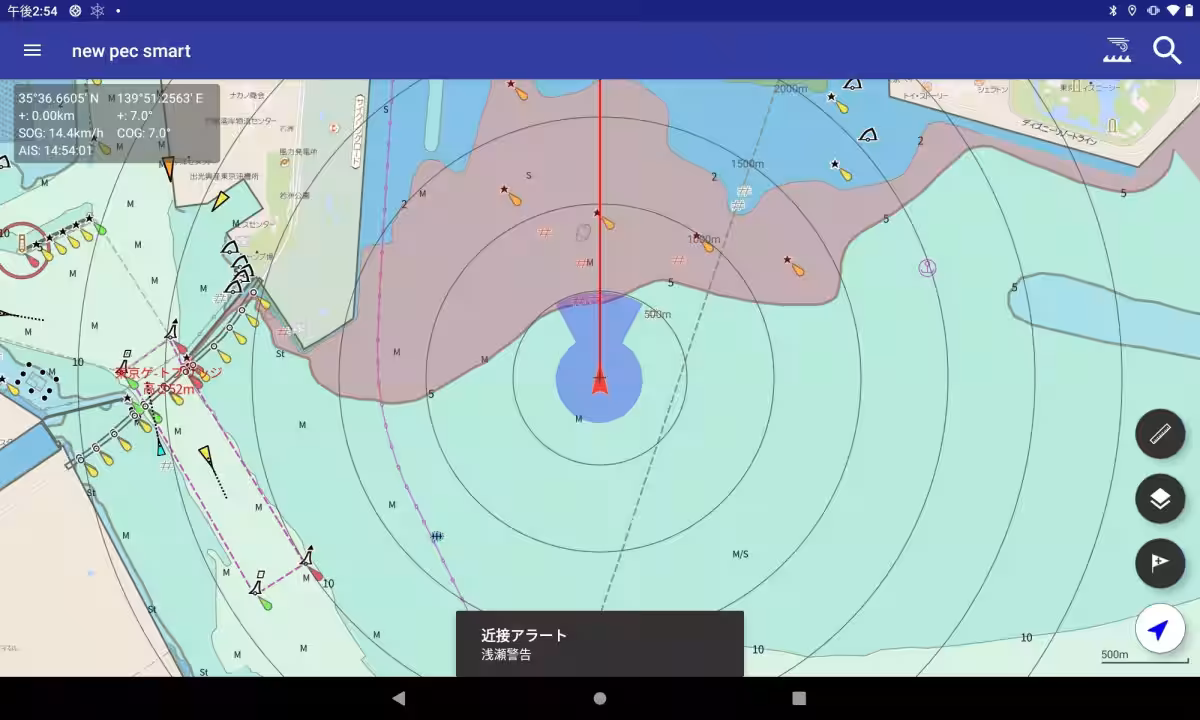Viewport: 1200px width, 720px height.
Task: Select the wreck symbol below the range rings
Action: pyautogui.click(x=437, y=537)
